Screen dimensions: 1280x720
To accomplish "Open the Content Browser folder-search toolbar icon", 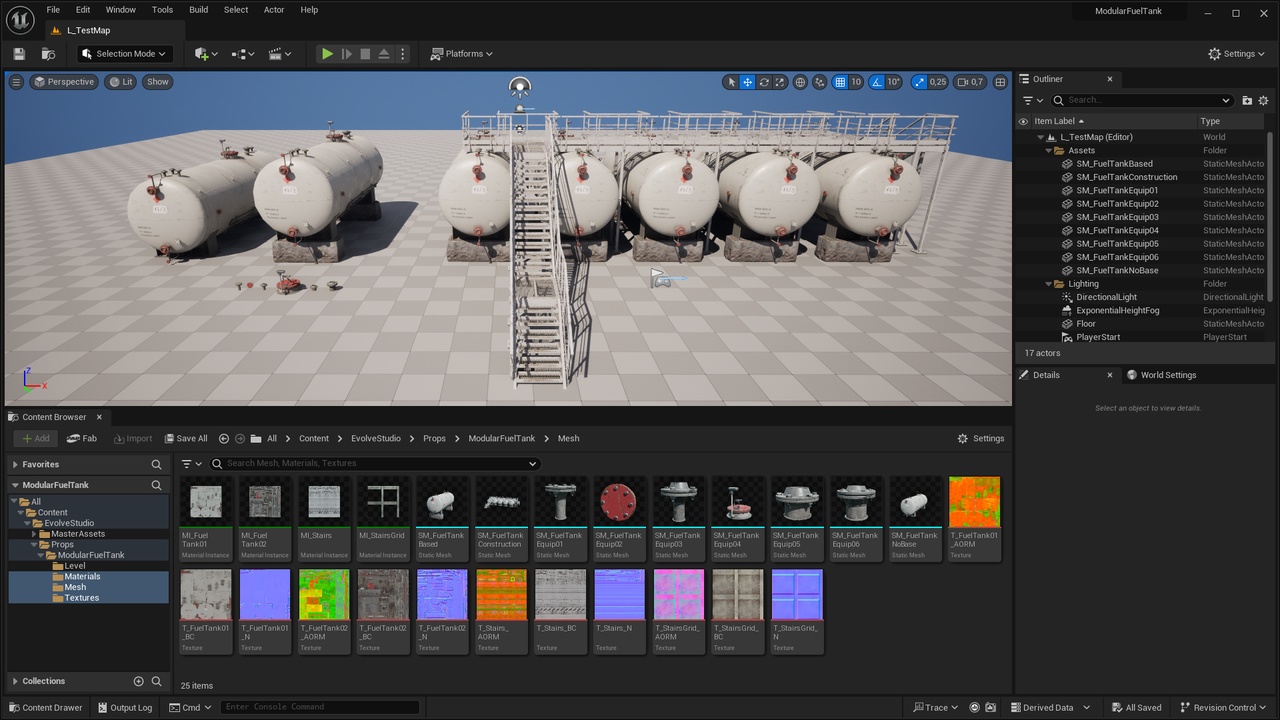I will point(48,54).
